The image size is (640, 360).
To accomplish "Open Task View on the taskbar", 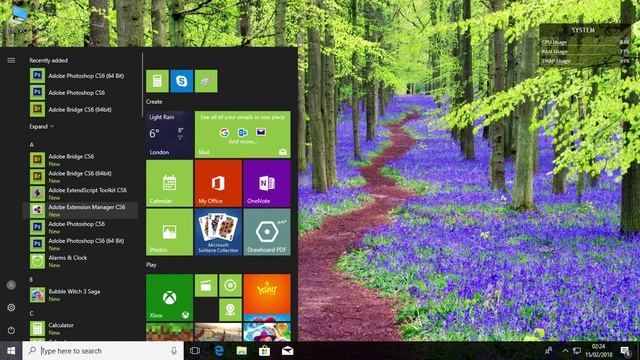I will [x=195, y=351].
